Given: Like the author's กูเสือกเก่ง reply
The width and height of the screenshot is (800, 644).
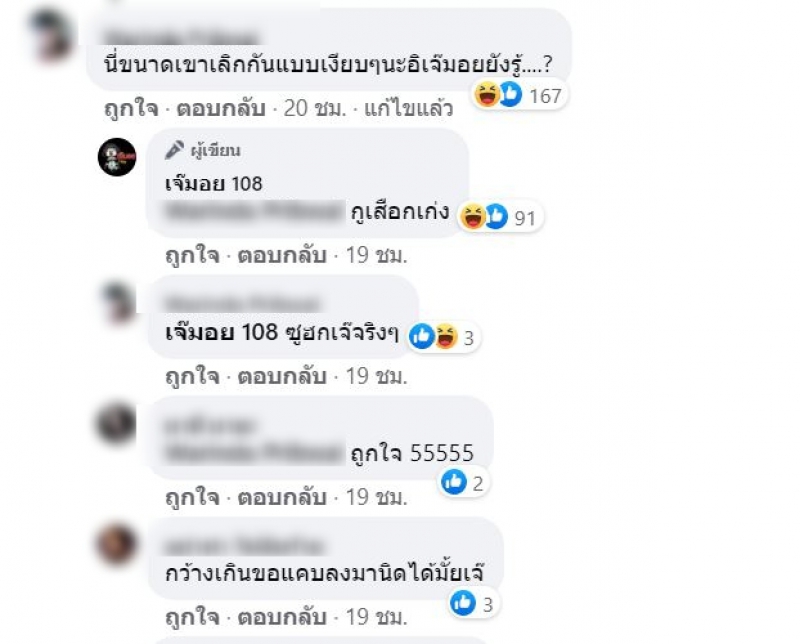Looking at the screenshot, I should pyautogui.click(x=193, y=255).
